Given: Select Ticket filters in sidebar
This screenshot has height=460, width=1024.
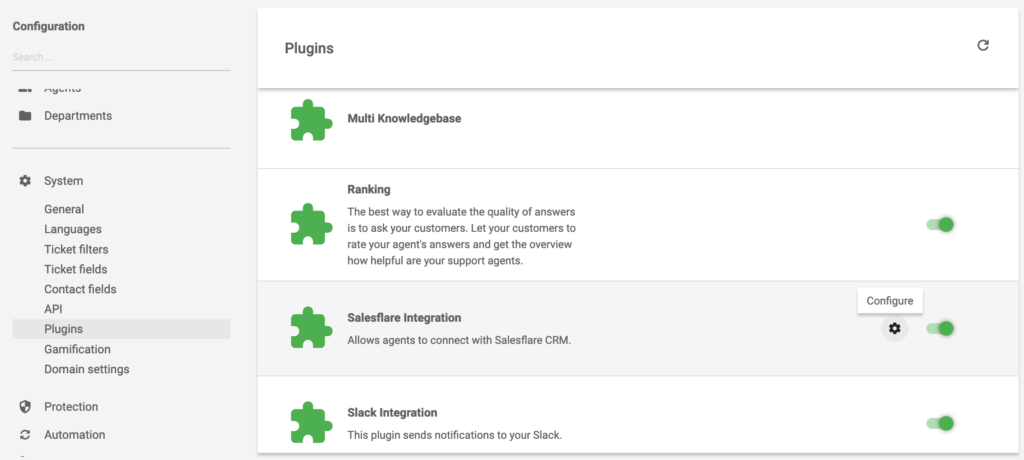Looking at the screenshot, I should 76,249.
